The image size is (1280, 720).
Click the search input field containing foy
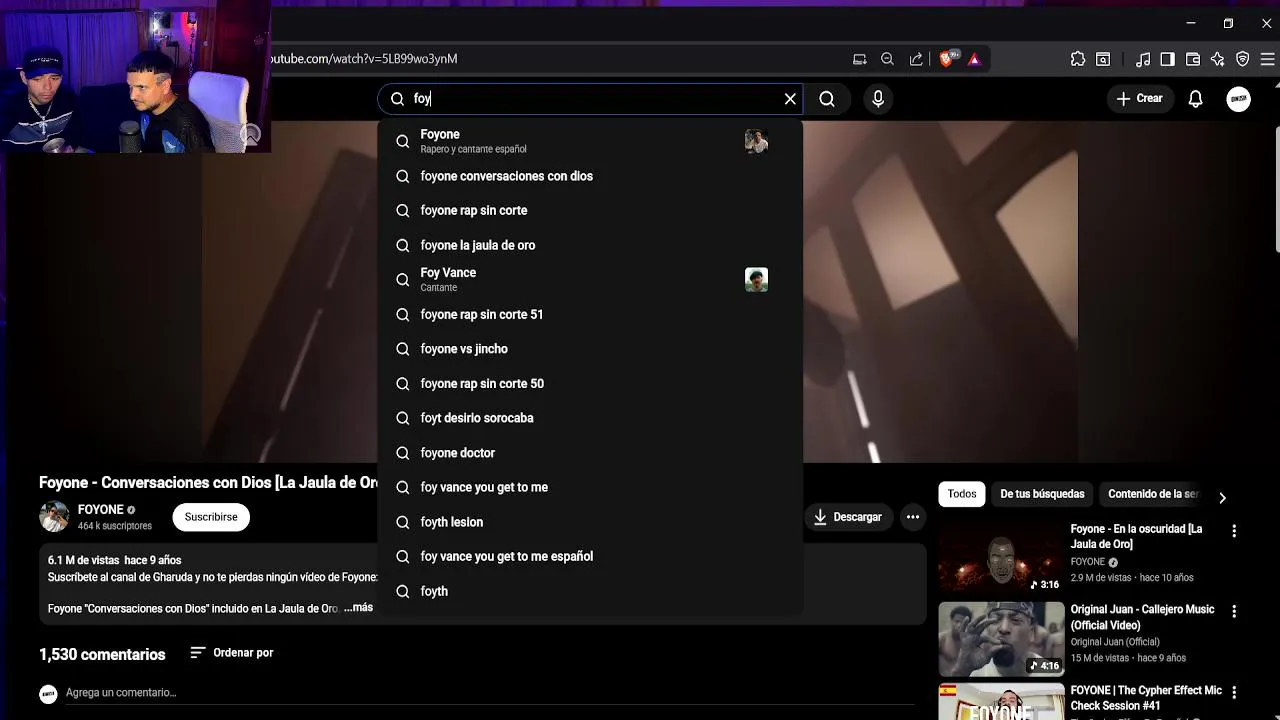pyautogui.click(x=590, y=99)
